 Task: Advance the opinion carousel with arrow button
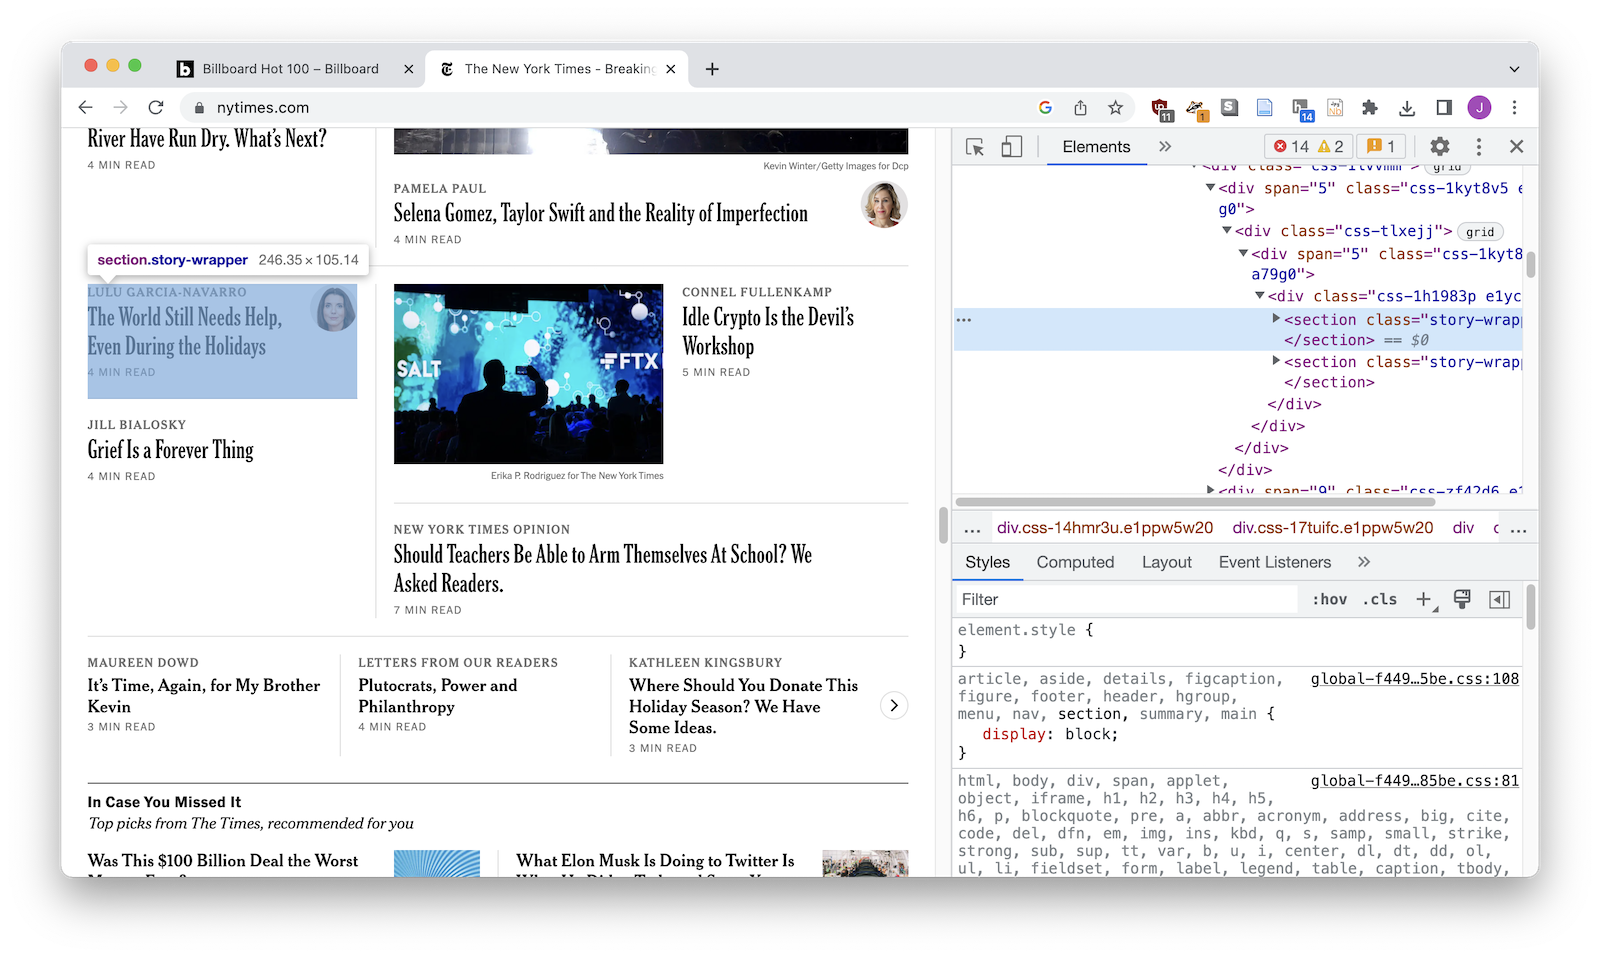pyautogui.click(x=894, y=705)
